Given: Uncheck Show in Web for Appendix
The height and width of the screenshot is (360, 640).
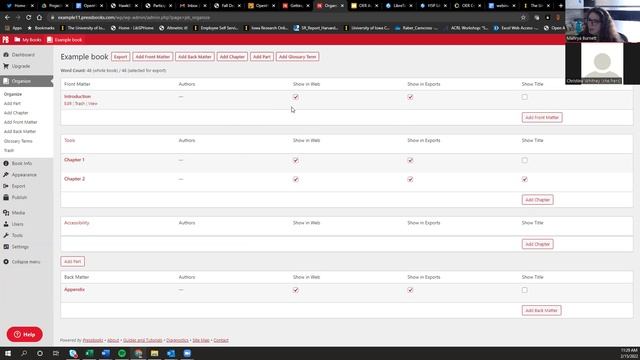Looking at the screenshot, I should (296, 290).
